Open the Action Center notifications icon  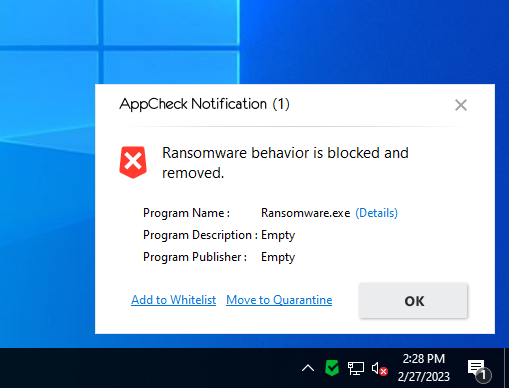[x=479, y=370]
